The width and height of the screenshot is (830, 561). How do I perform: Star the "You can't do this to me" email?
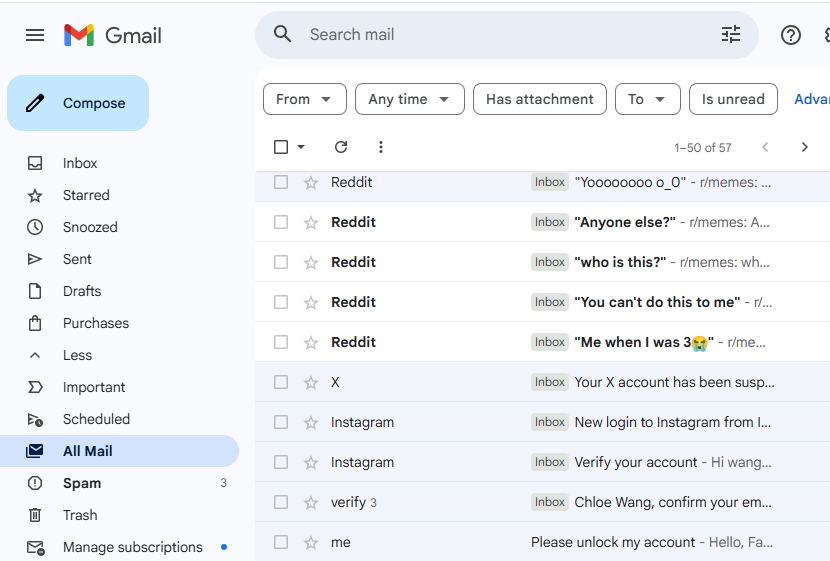[311, 303]
